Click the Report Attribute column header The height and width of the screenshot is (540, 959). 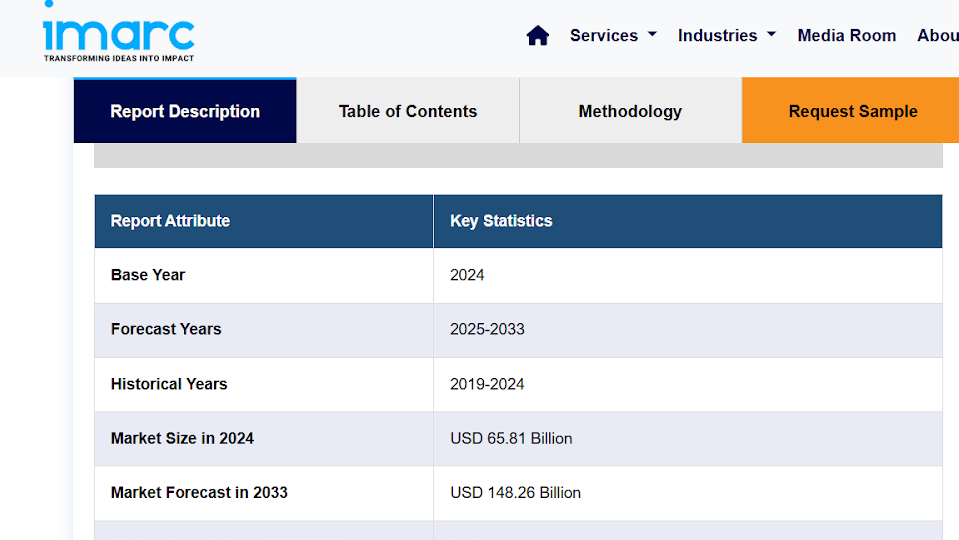[170, 221]
